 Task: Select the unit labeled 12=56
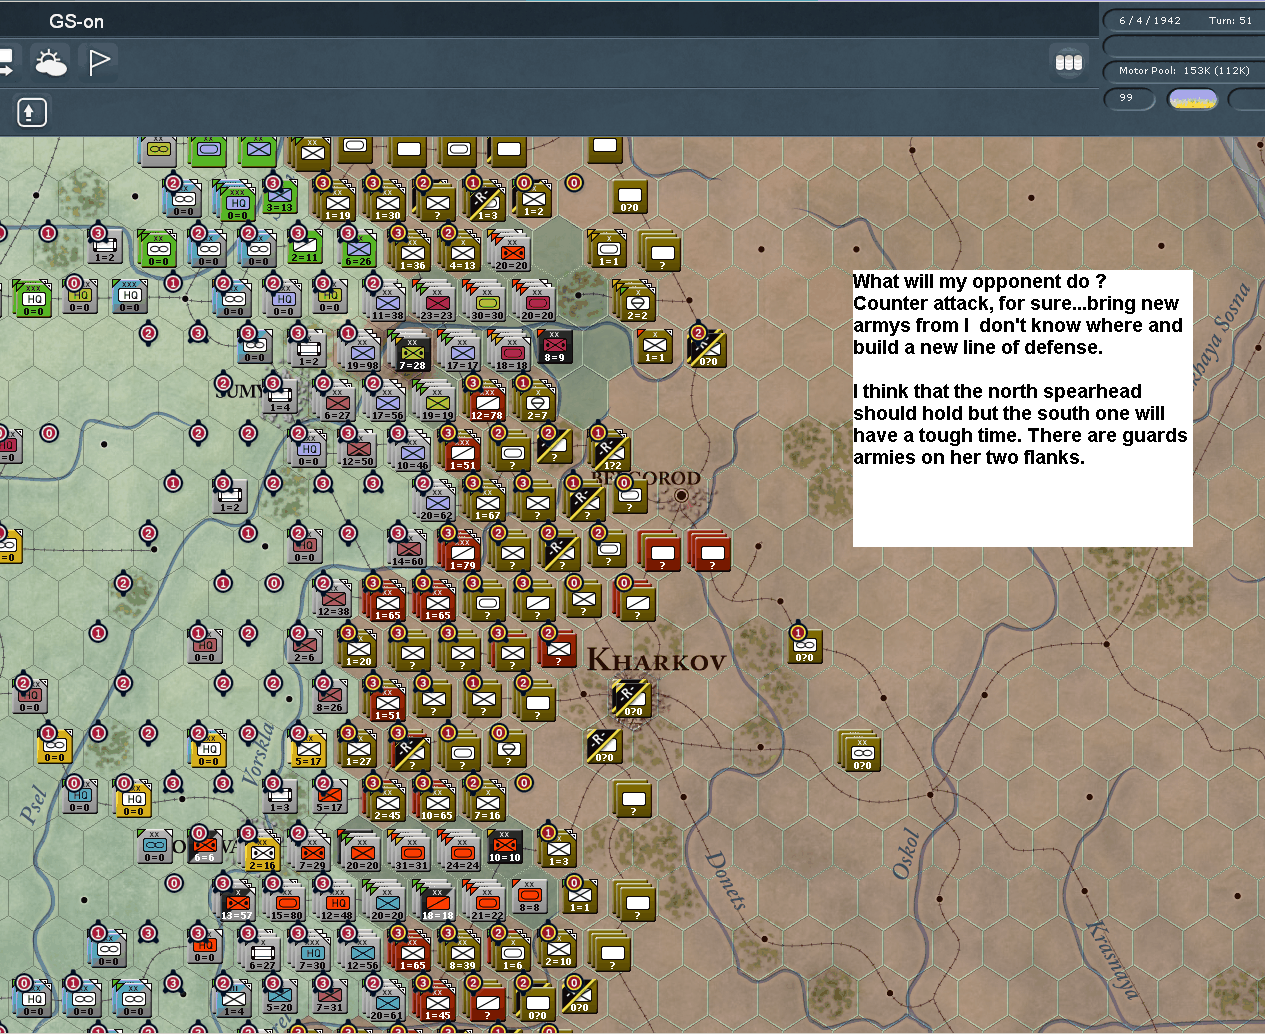(x=363, y=953)
